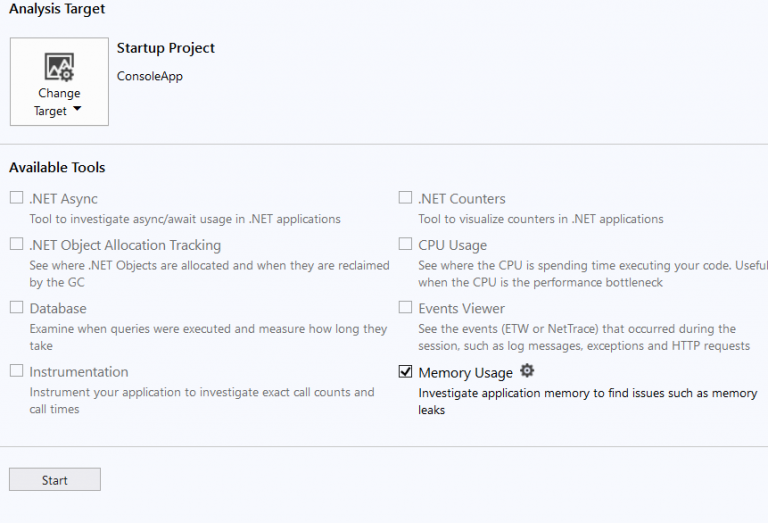Click the CPU Usage tool label

452,245
